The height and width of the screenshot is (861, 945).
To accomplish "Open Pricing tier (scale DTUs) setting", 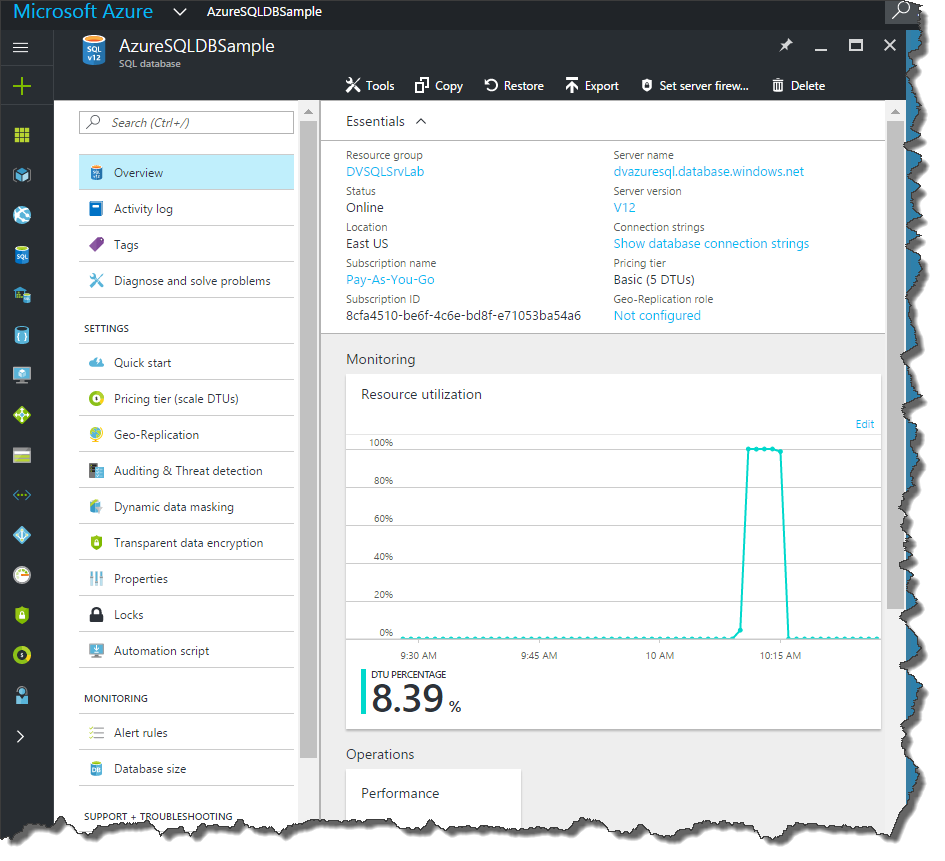I will (x=186, y=399).
